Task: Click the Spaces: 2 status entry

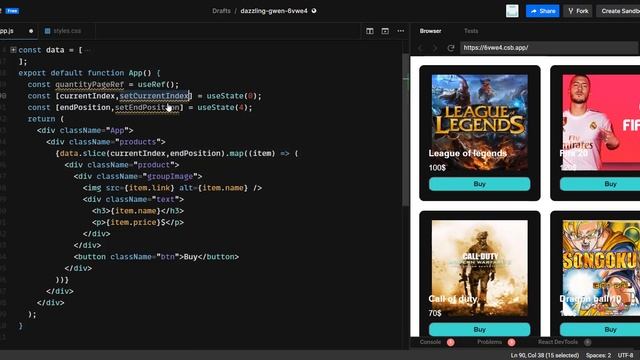Action: click(598, 355)
